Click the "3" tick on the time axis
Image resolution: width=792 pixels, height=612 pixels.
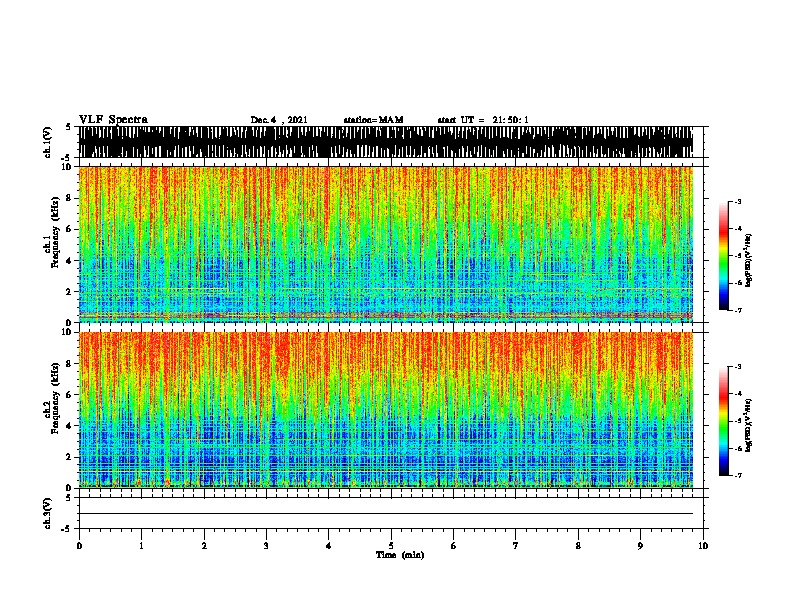266,546
